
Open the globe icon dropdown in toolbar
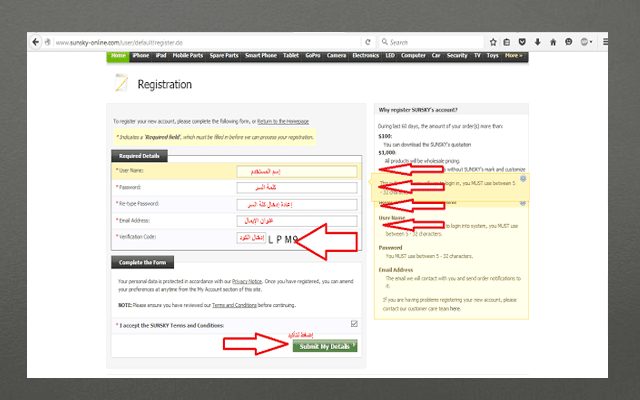(586, 42)
